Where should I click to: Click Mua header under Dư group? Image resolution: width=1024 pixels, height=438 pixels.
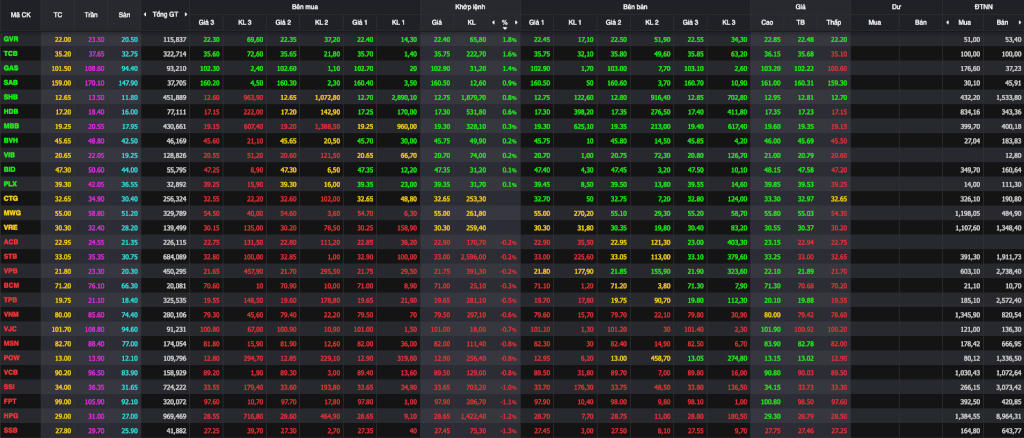(874, 22)
